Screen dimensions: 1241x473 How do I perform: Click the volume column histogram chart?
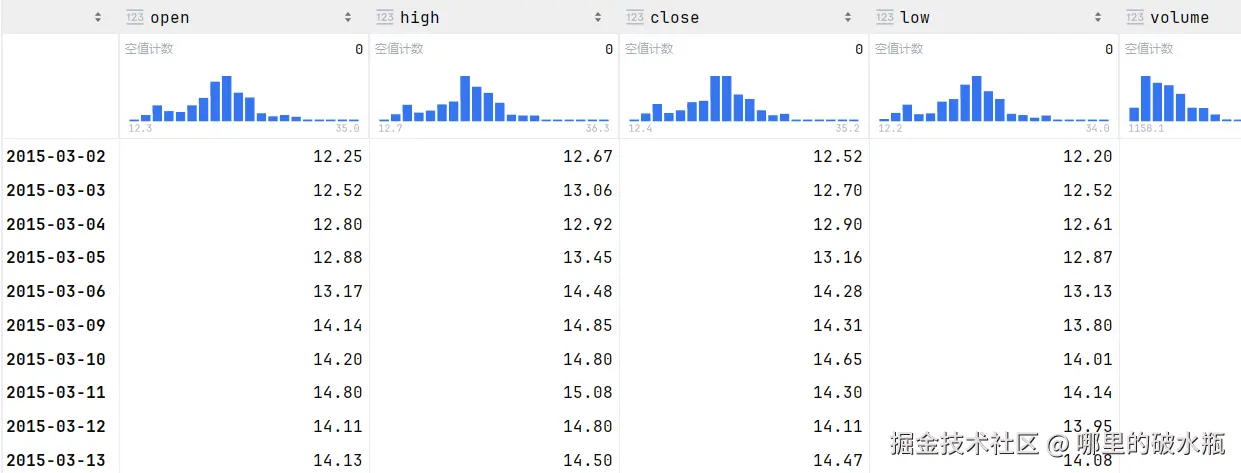pyautogui.click(x=1185, y=98)
